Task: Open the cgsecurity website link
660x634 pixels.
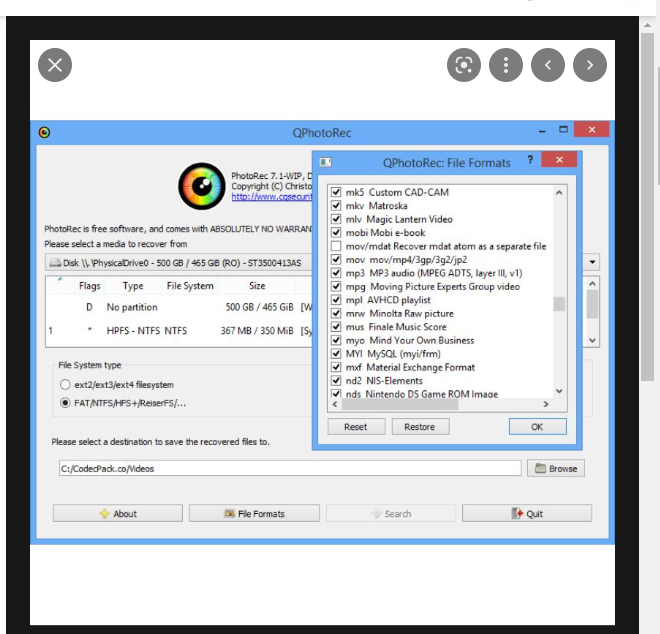Action: point(272,197)
